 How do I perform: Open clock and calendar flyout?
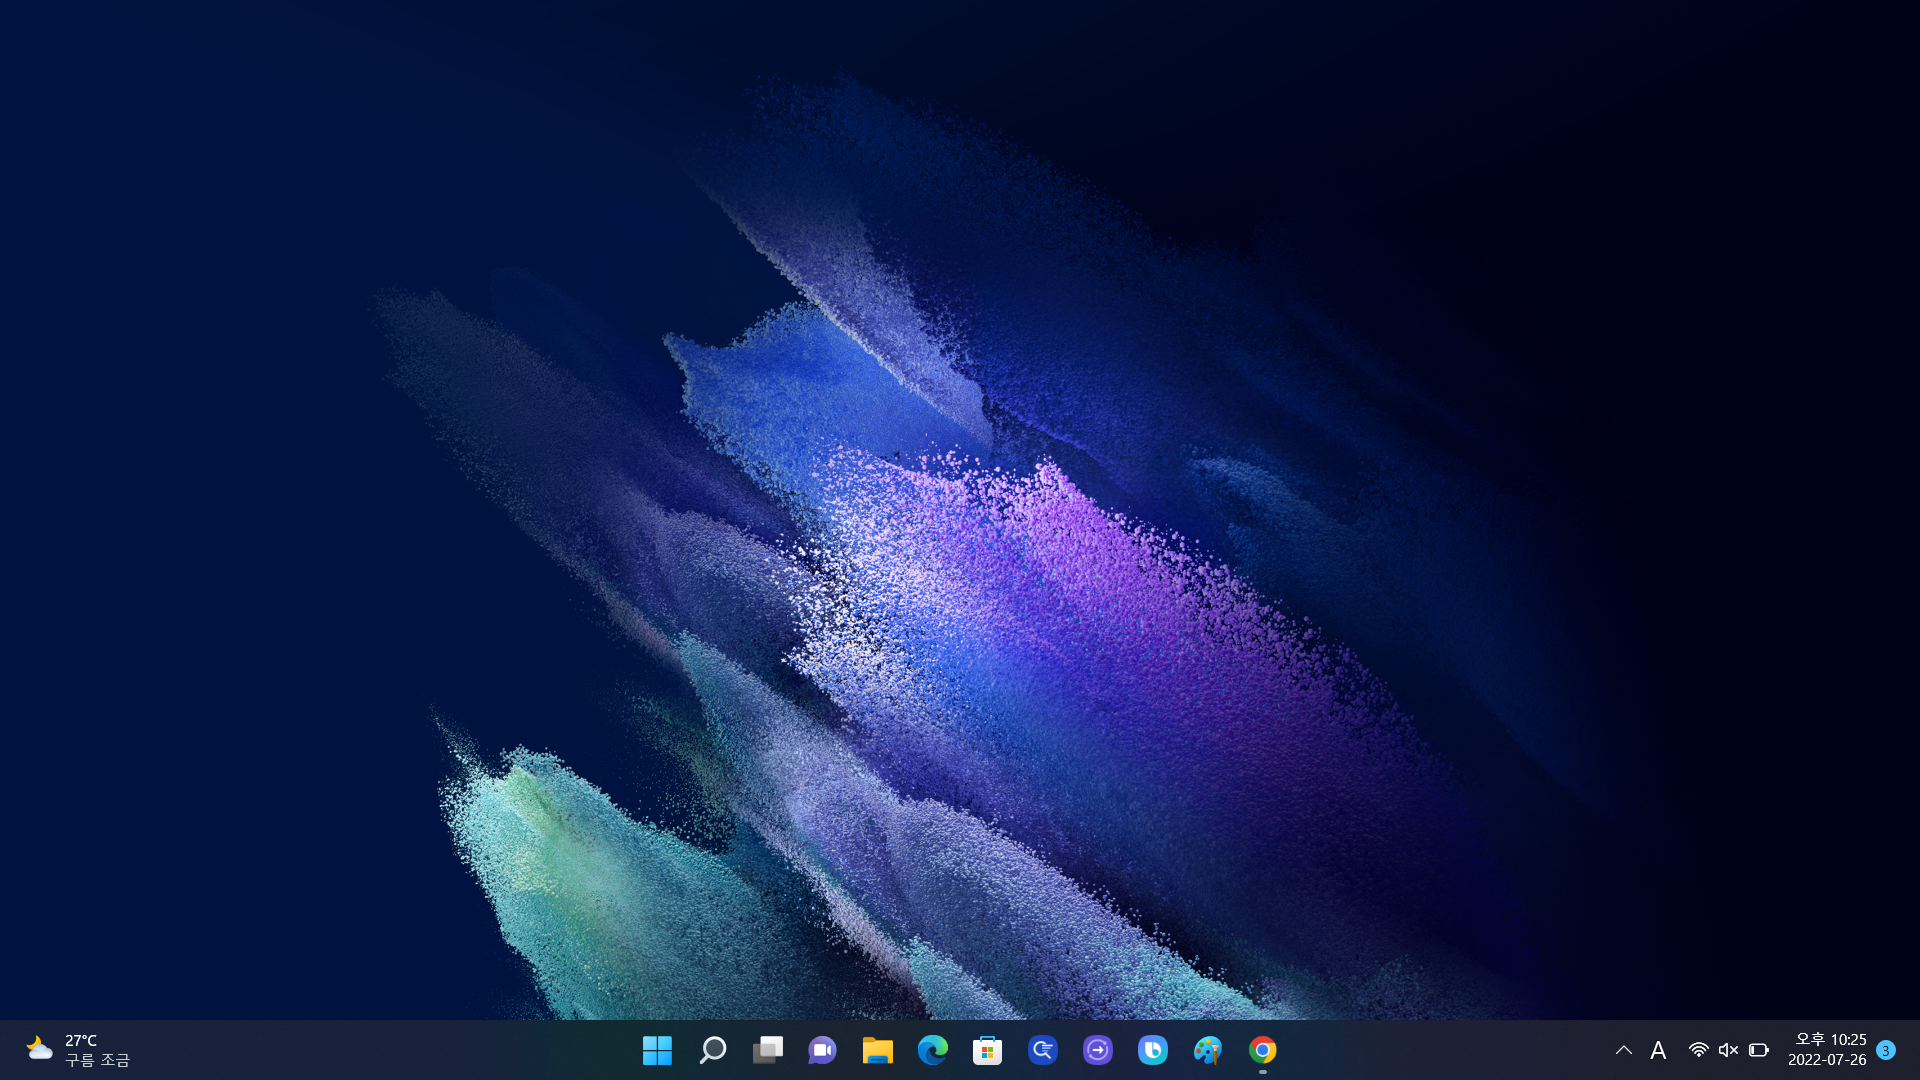[1827, 1050]
